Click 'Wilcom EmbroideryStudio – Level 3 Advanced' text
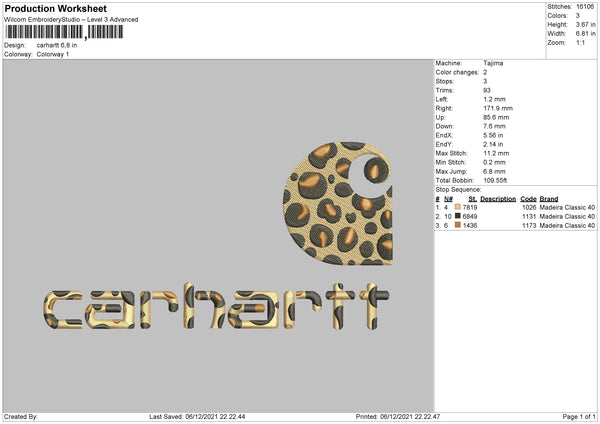 [x=71, y=20]
